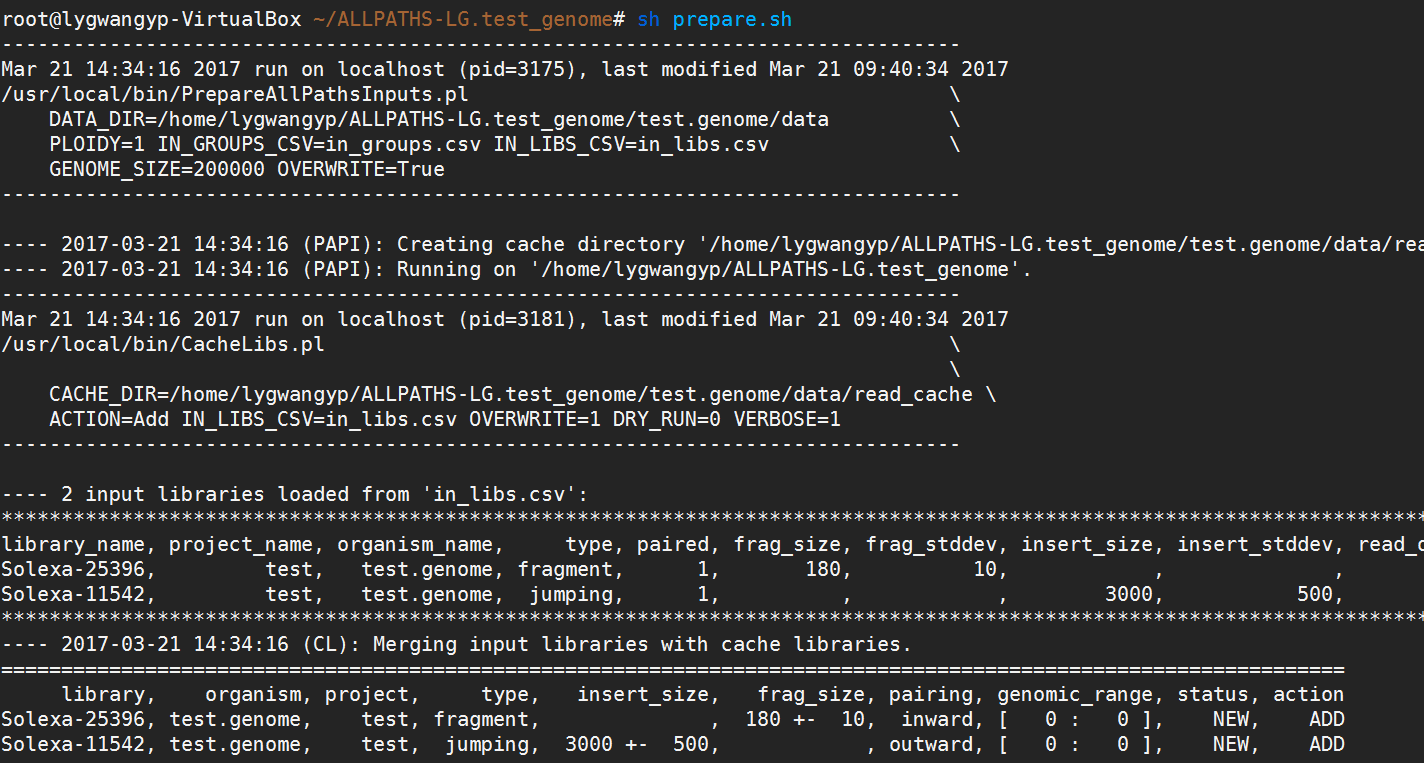Click the 'sh prepare.sh' command text

tap(714, 20)
